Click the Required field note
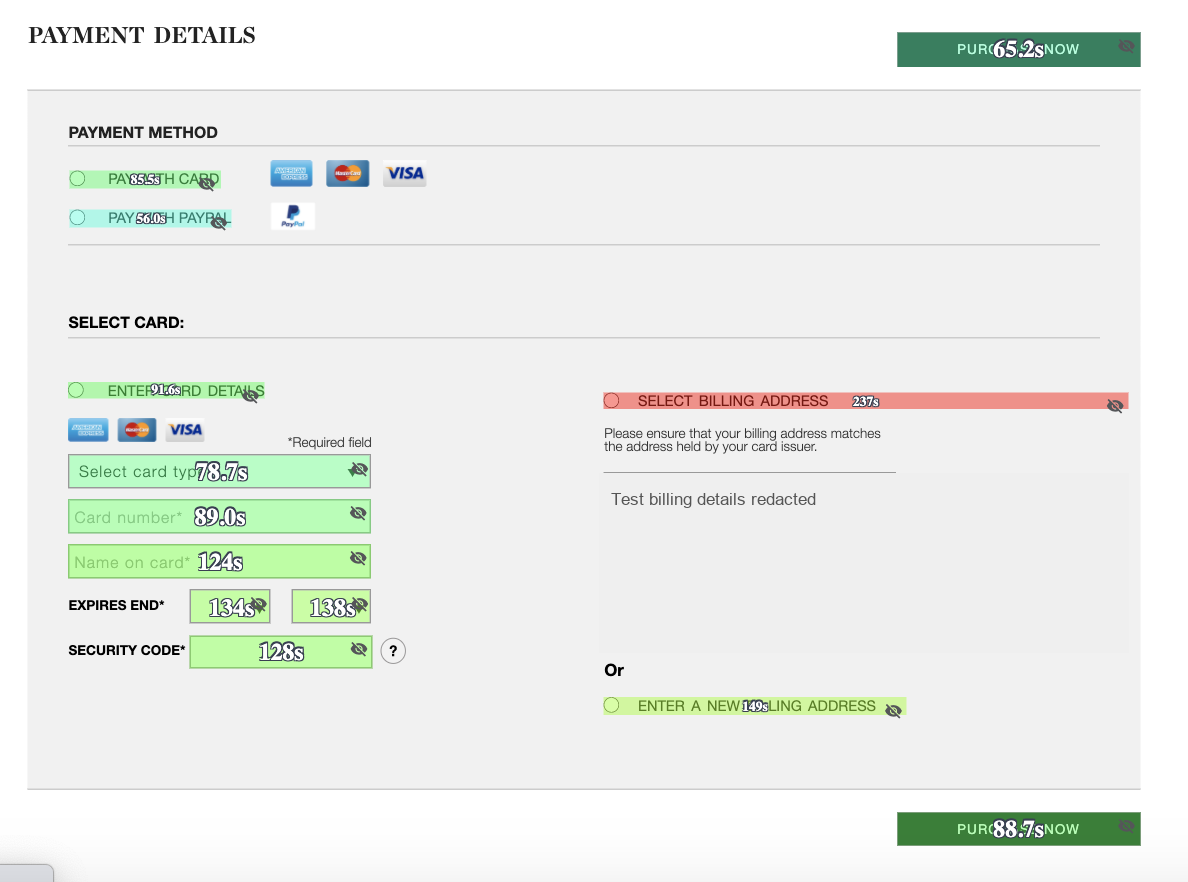Viewport: 1188px width, 882px height. pos(329,443)
